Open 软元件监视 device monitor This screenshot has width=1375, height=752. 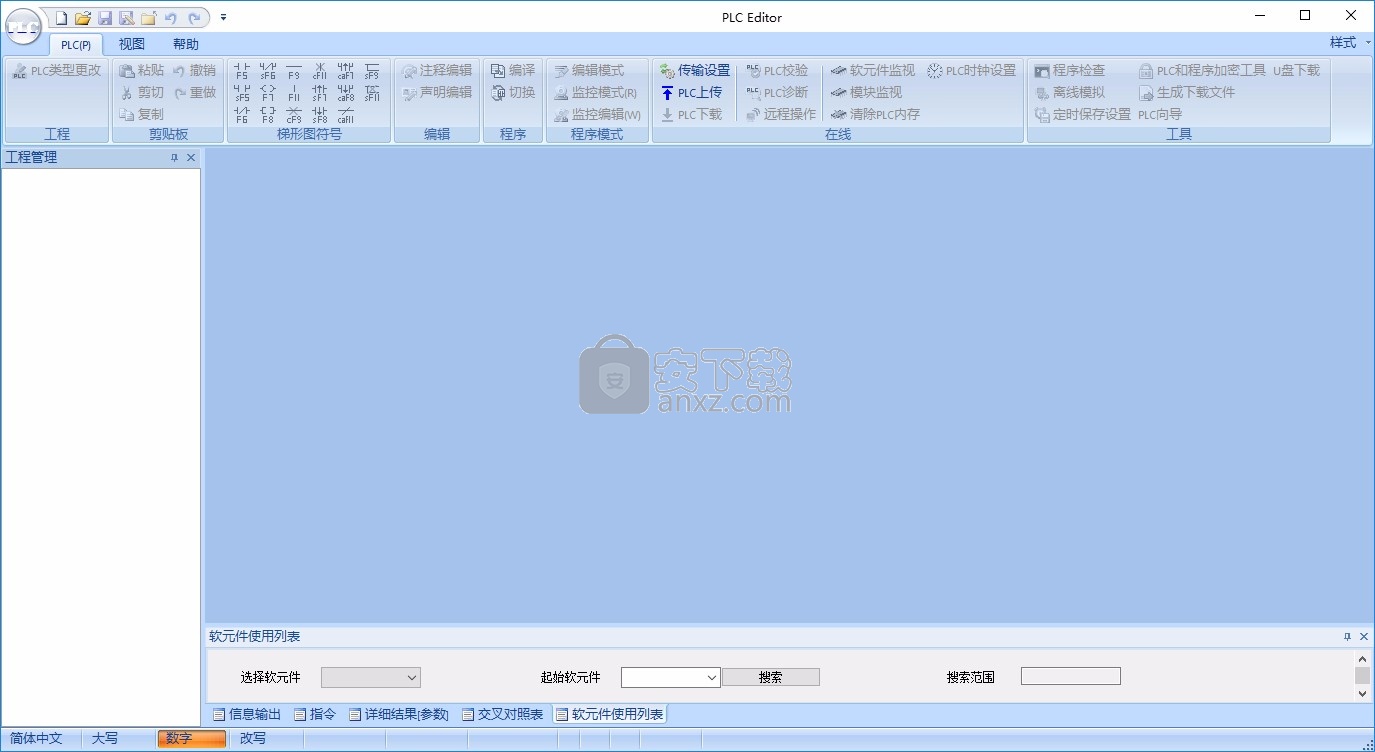(x=873, y=70)
